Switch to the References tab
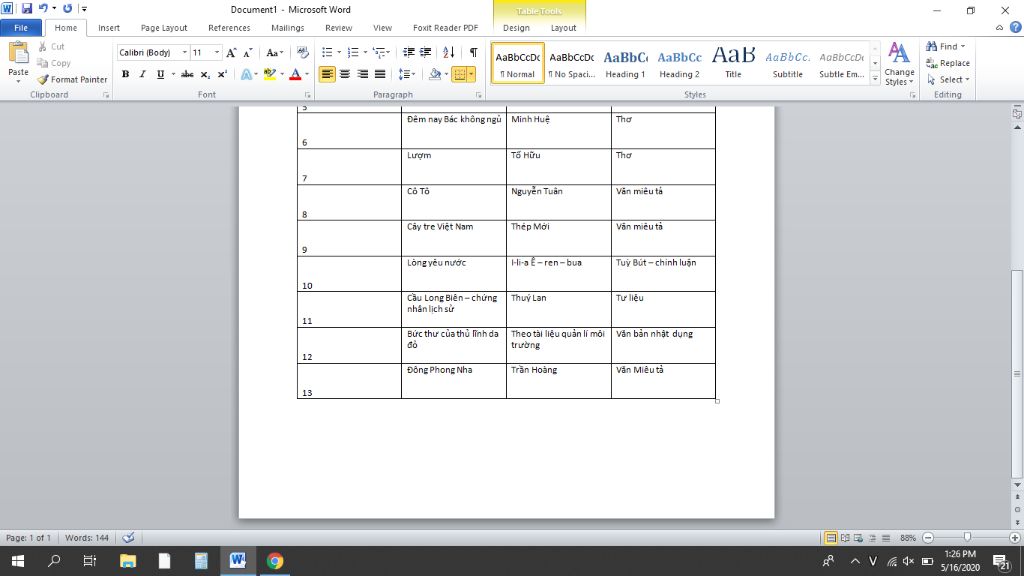Viewport: 1024px width, 576px height. (x=229, y=27)
